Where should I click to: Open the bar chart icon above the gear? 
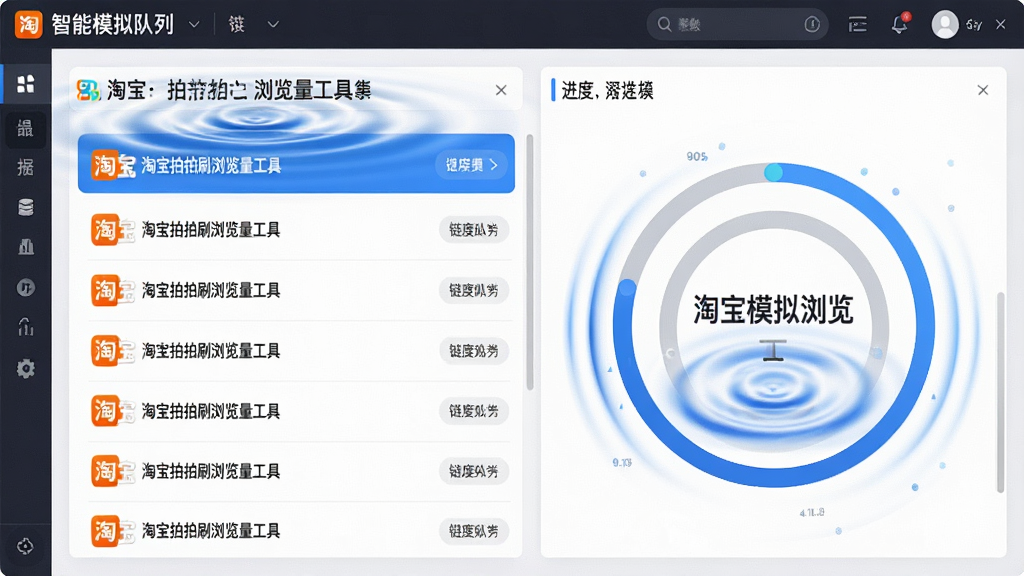[x=25, y=327]
